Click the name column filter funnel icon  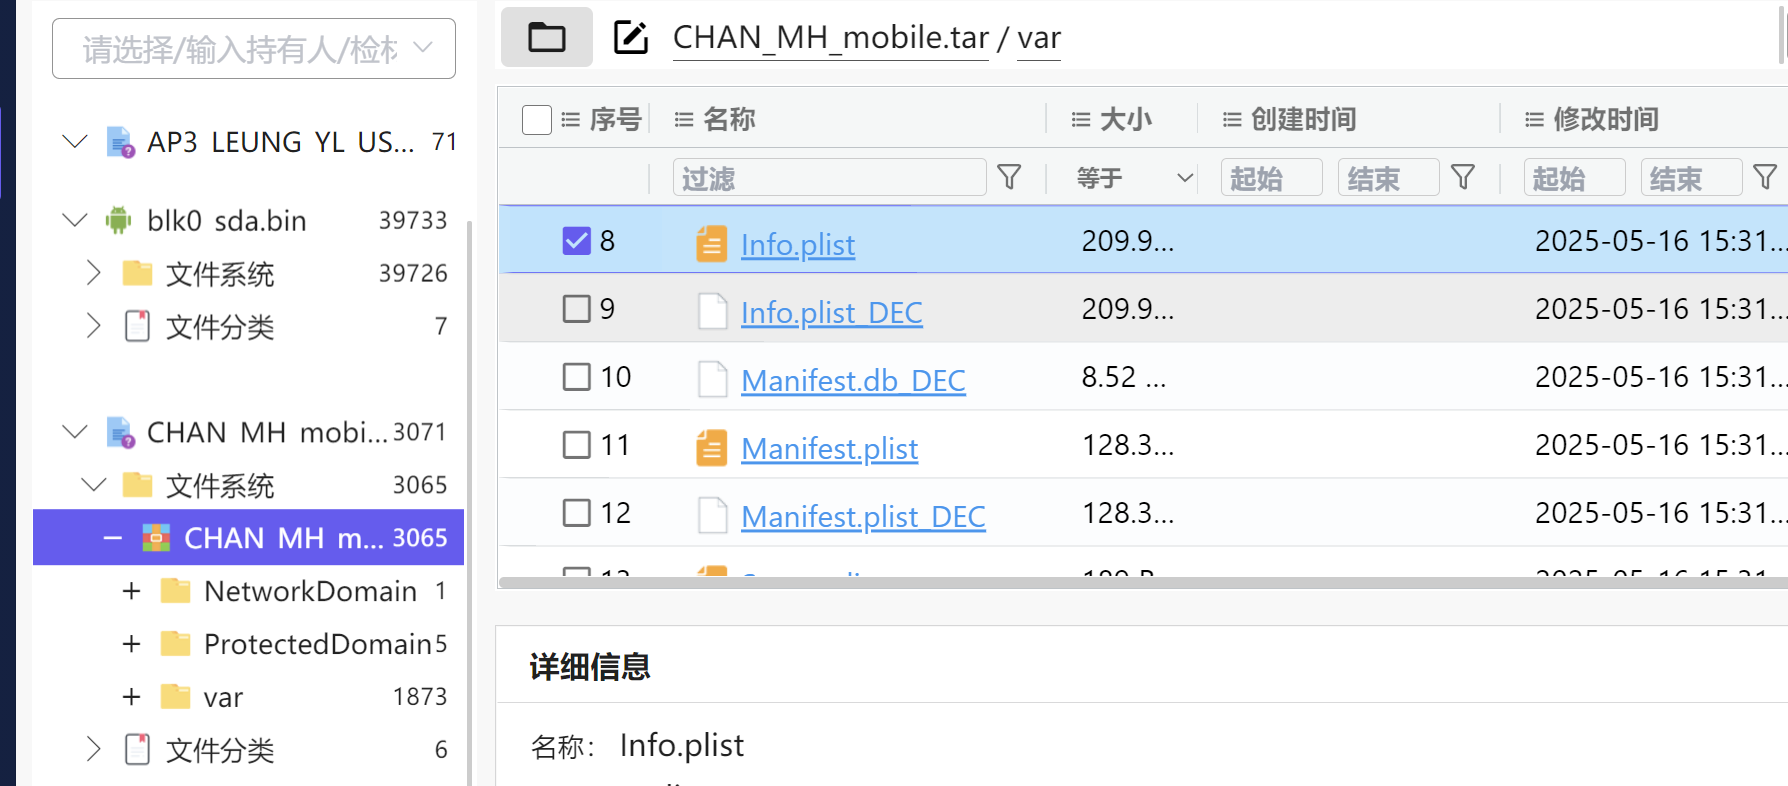pyautogui.click(x=1009, y=178)
